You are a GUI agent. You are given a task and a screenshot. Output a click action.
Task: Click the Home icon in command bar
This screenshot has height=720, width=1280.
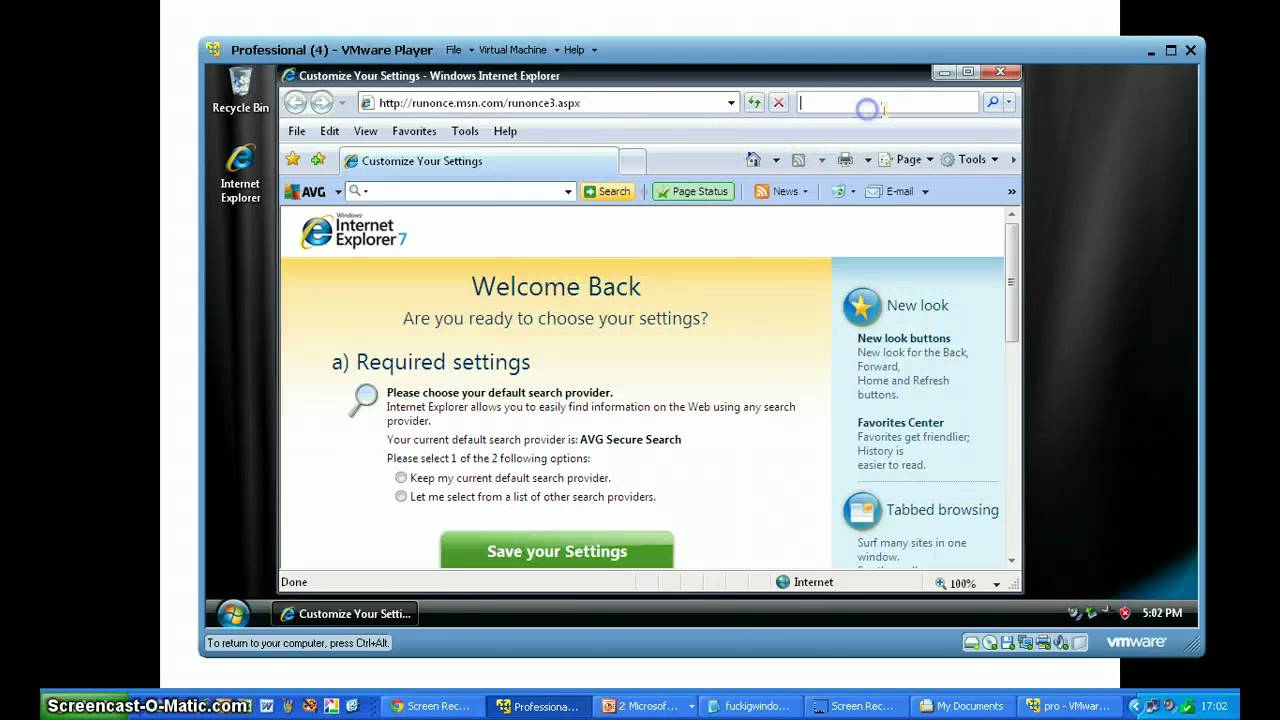(754, 160)
